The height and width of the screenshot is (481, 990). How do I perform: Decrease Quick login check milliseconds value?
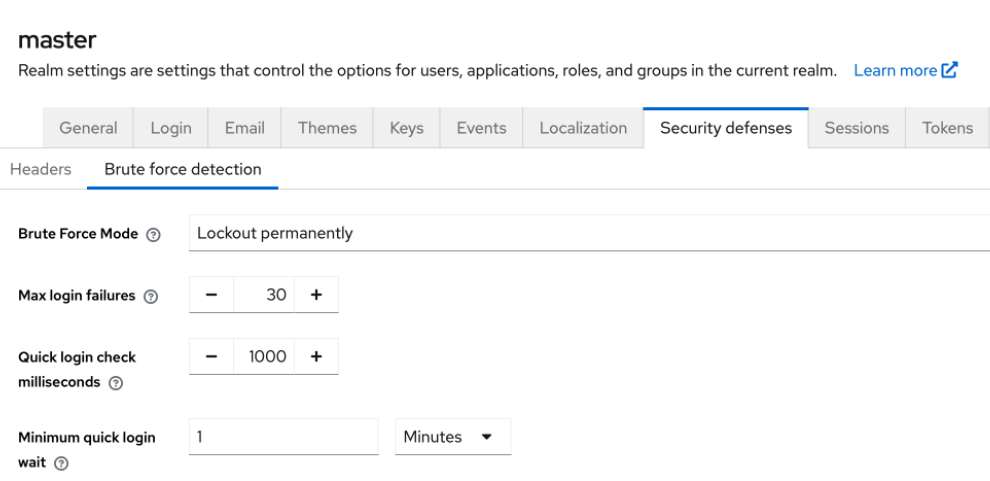pyautogui.click(x=211, y=357)
